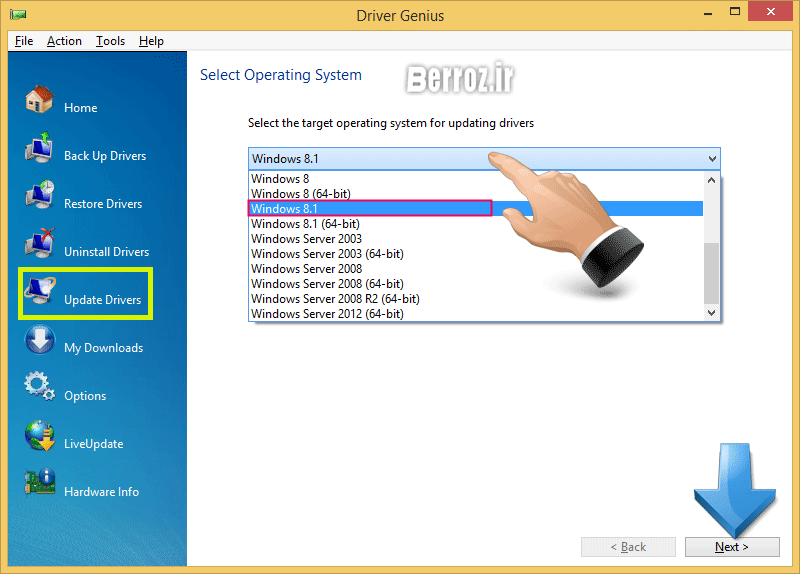Open Options label in sidebar

tap(85, 396)
